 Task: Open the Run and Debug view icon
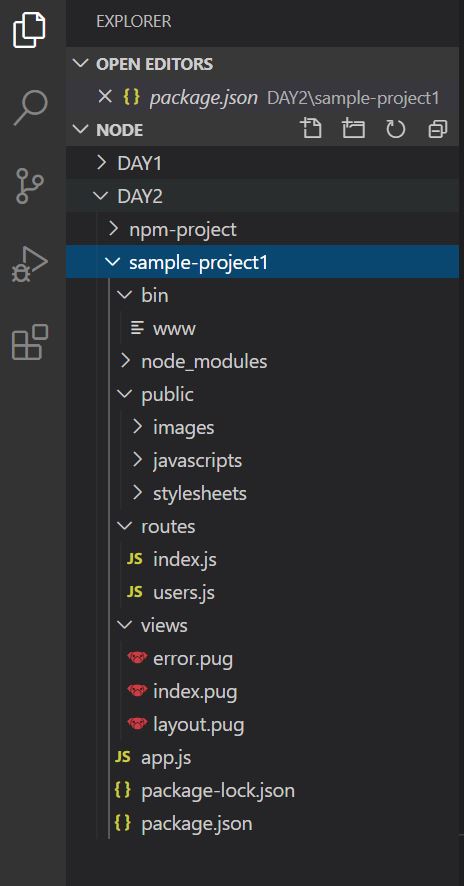[29, 264]
